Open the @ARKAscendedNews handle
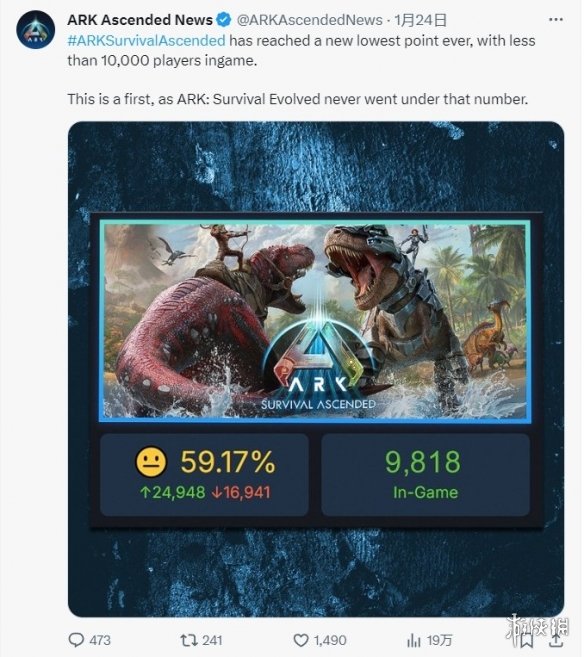 pos(309,20)
